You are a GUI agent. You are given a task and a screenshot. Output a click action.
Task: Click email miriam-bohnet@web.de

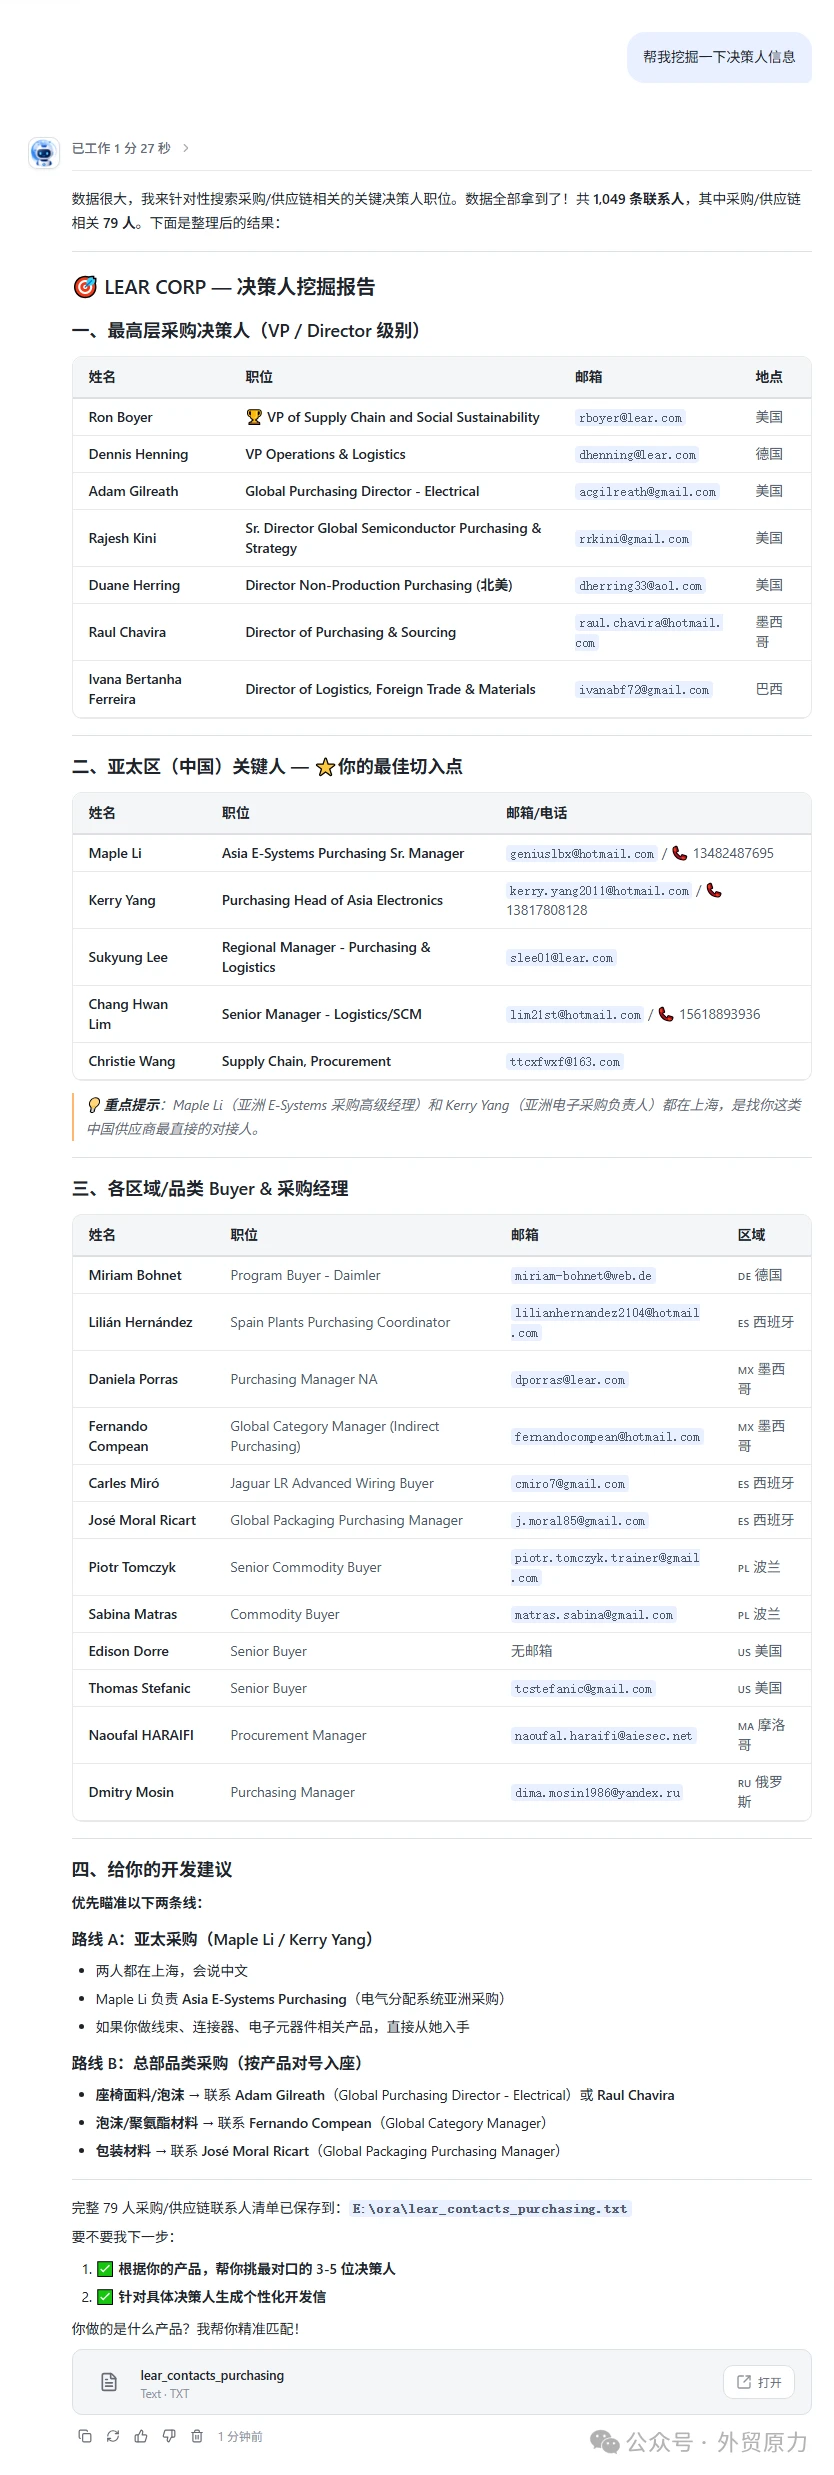coord(583,1276)
